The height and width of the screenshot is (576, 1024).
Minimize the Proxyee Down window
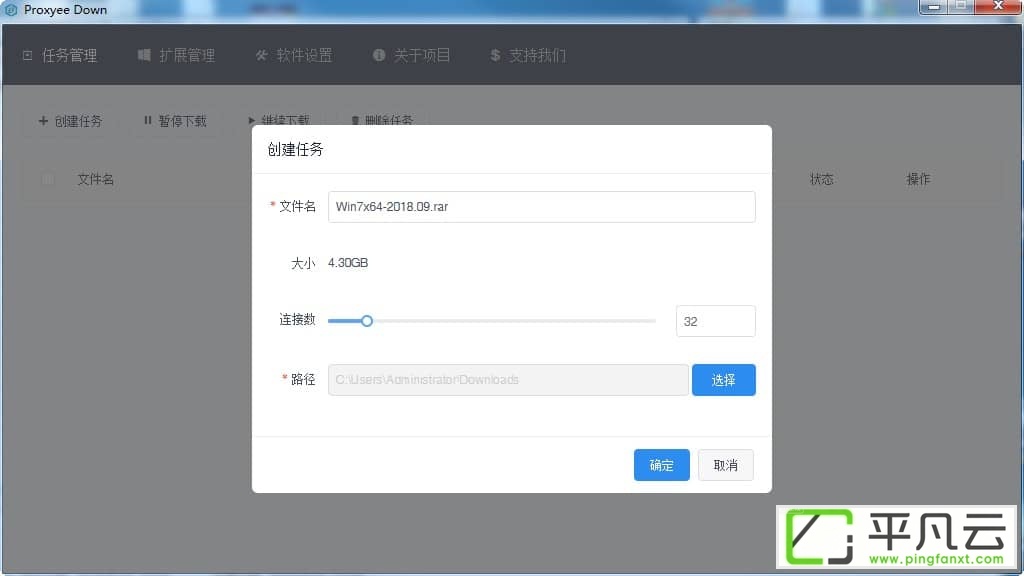pyautogui.click(x=933, y=7)
